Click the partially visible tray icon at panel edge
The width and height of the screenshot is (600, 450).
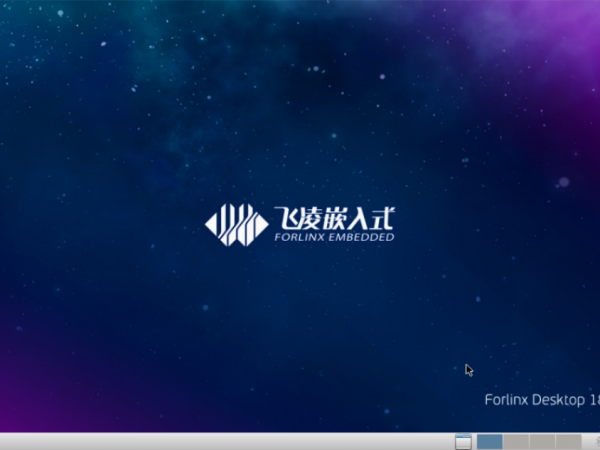[595, 441]
